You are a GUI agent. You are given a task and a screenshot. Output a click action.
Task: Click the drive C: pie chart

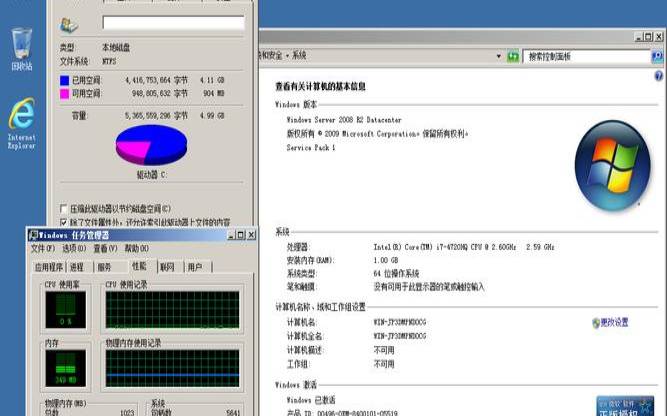pos(151,145)
